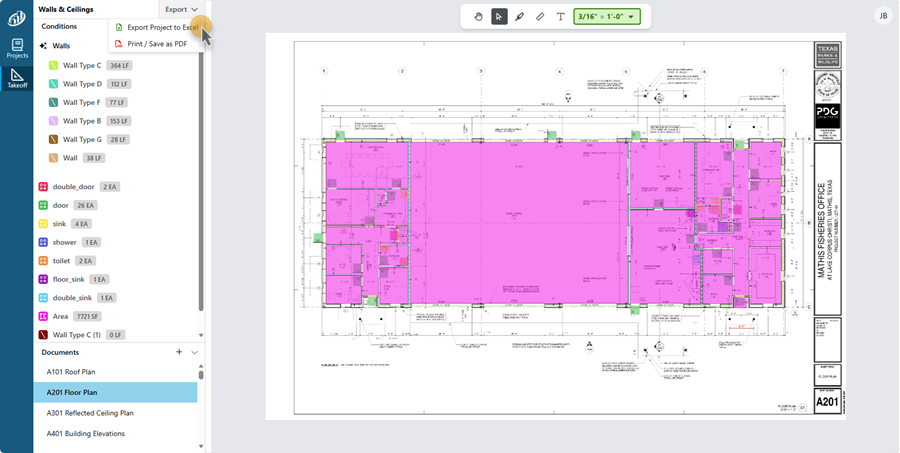Screen dimensions: 900x453
Task: Select the Wall Type C (1) label
Action: tap(77, 335)
